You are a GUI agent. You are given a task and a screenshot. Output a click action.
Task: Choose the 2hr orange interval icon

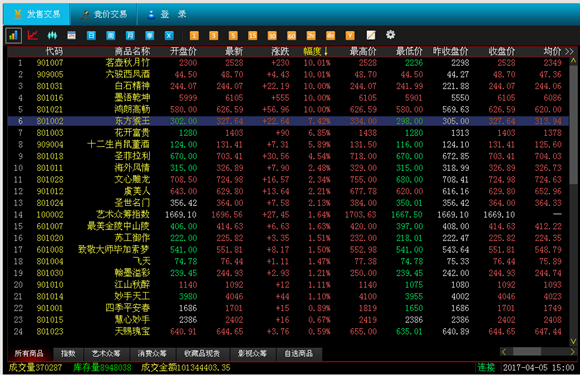[311, 36]
